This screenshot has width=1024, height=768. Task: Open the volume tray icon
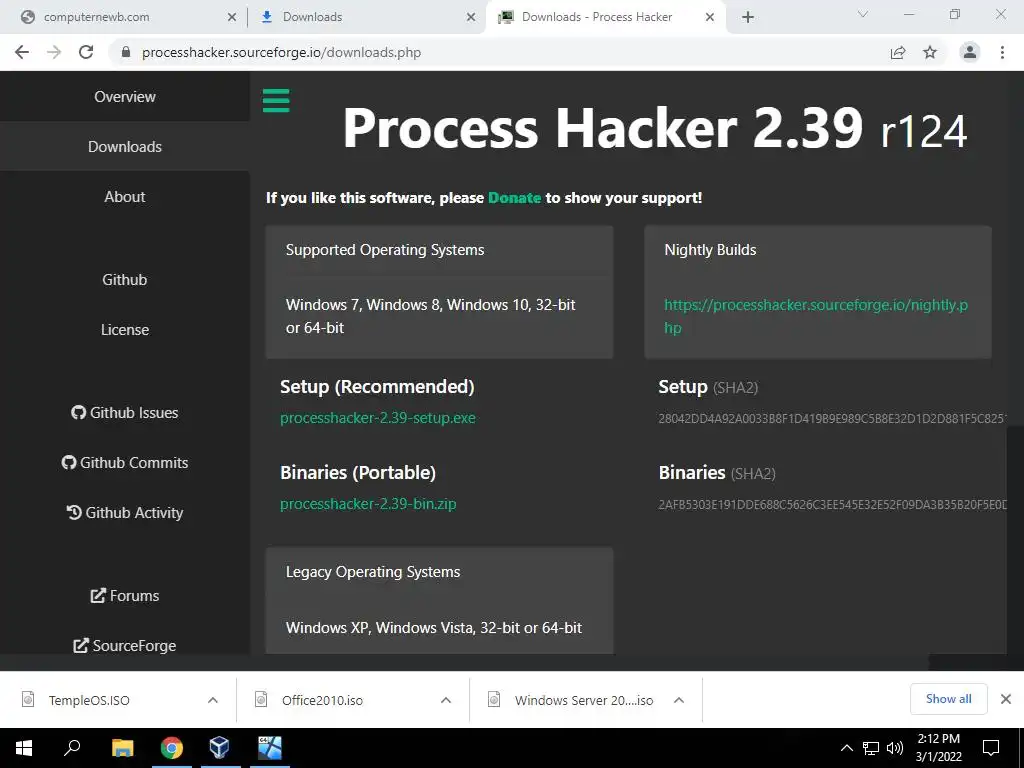click(x=895, y=748)
